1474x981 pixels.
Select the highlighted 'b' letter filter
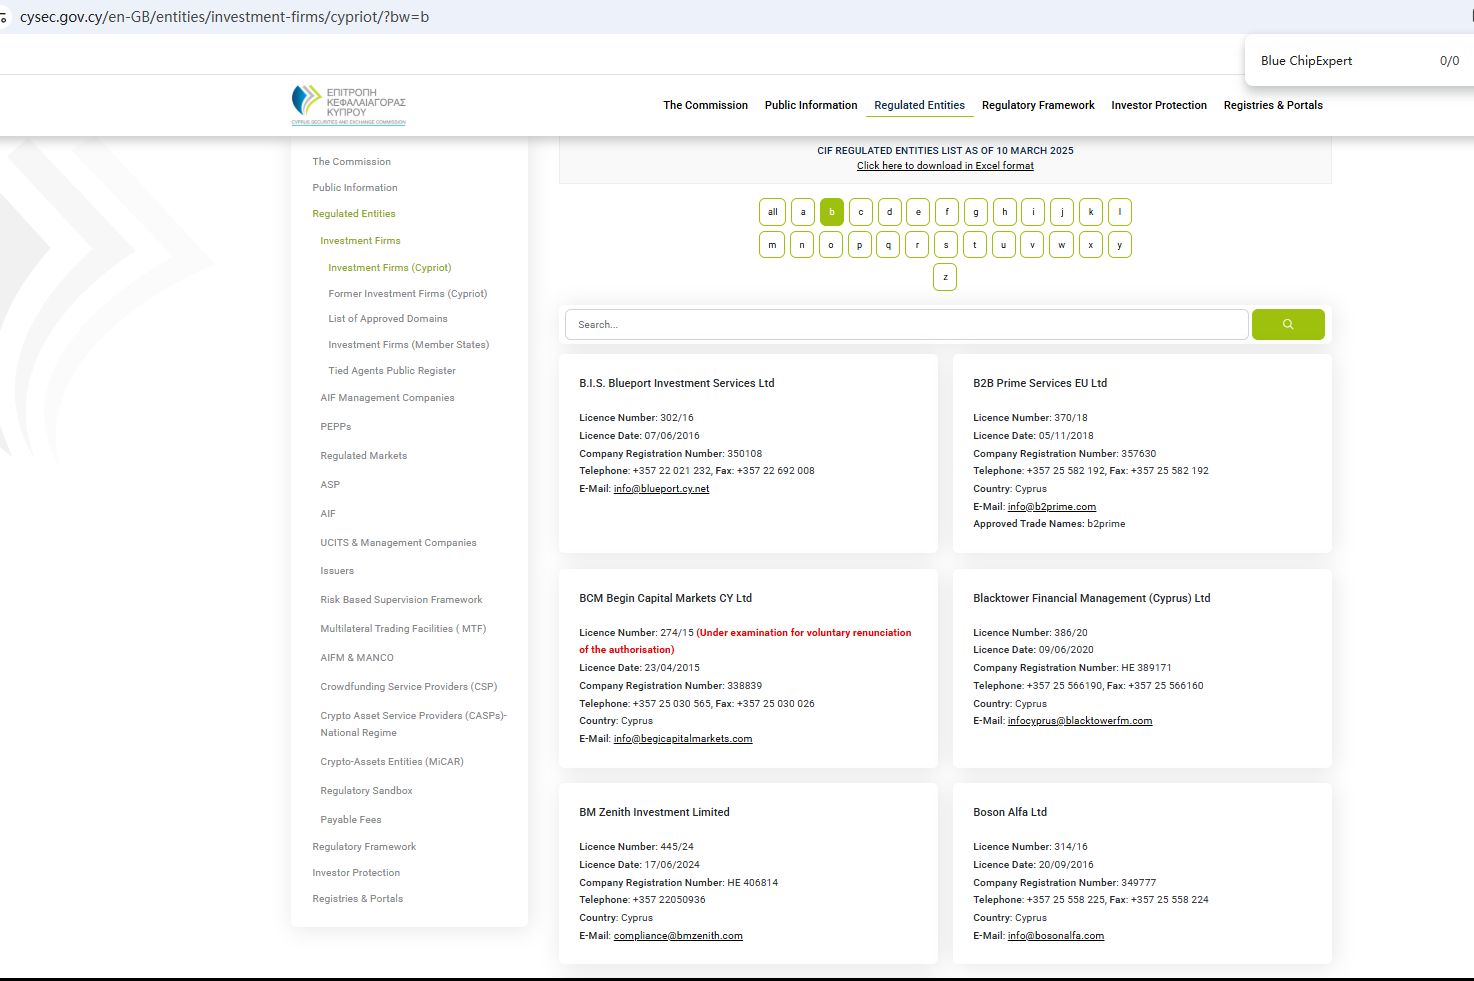831,212
